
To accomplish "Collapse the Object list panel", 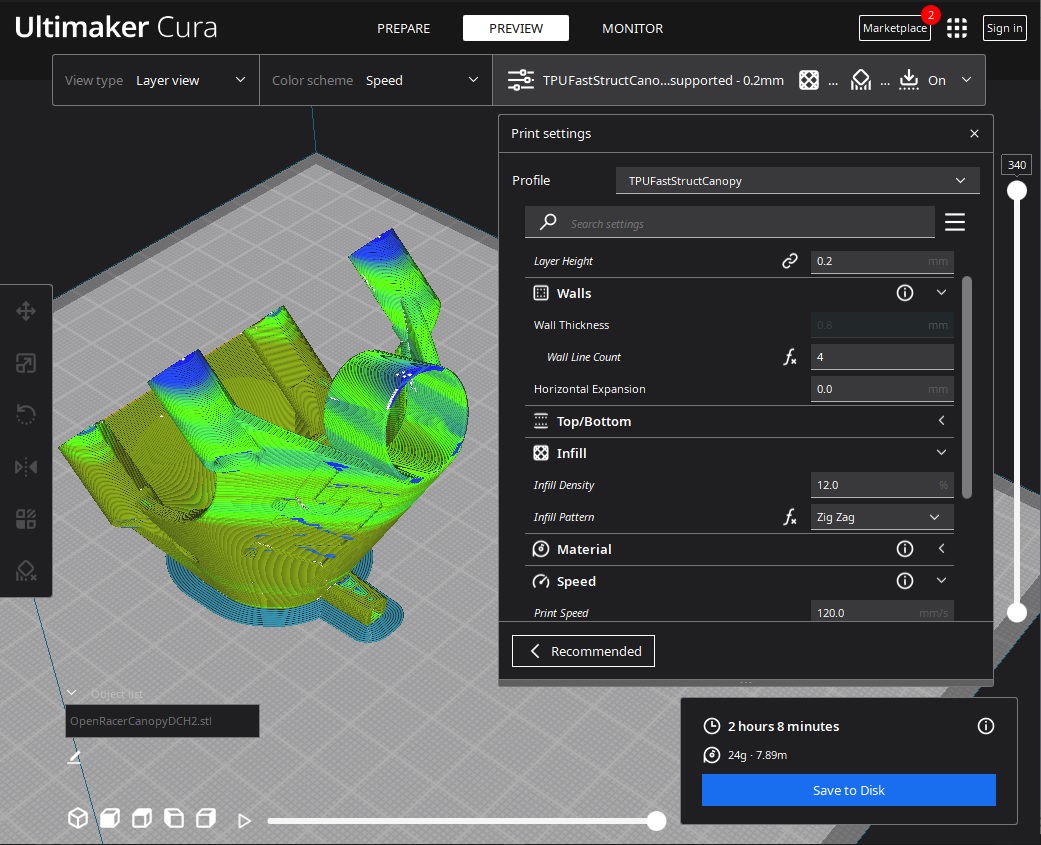I will (72, 693).
